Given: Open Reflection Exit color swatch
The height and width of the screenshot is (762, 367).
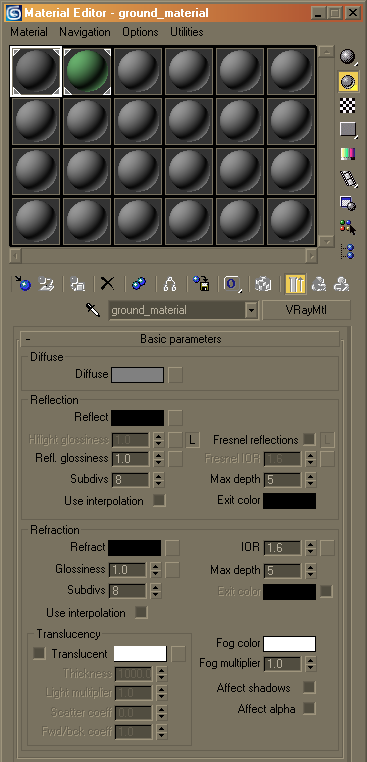Looking at the screenshot, I should point(290,501).
